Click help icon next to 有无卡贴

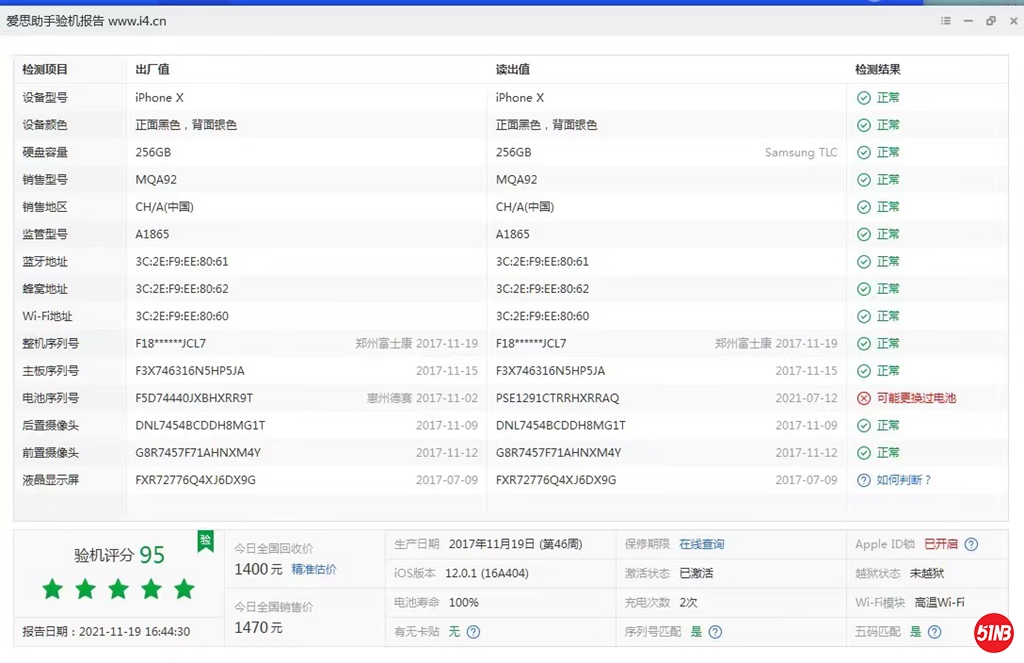(x=474, y=632)
